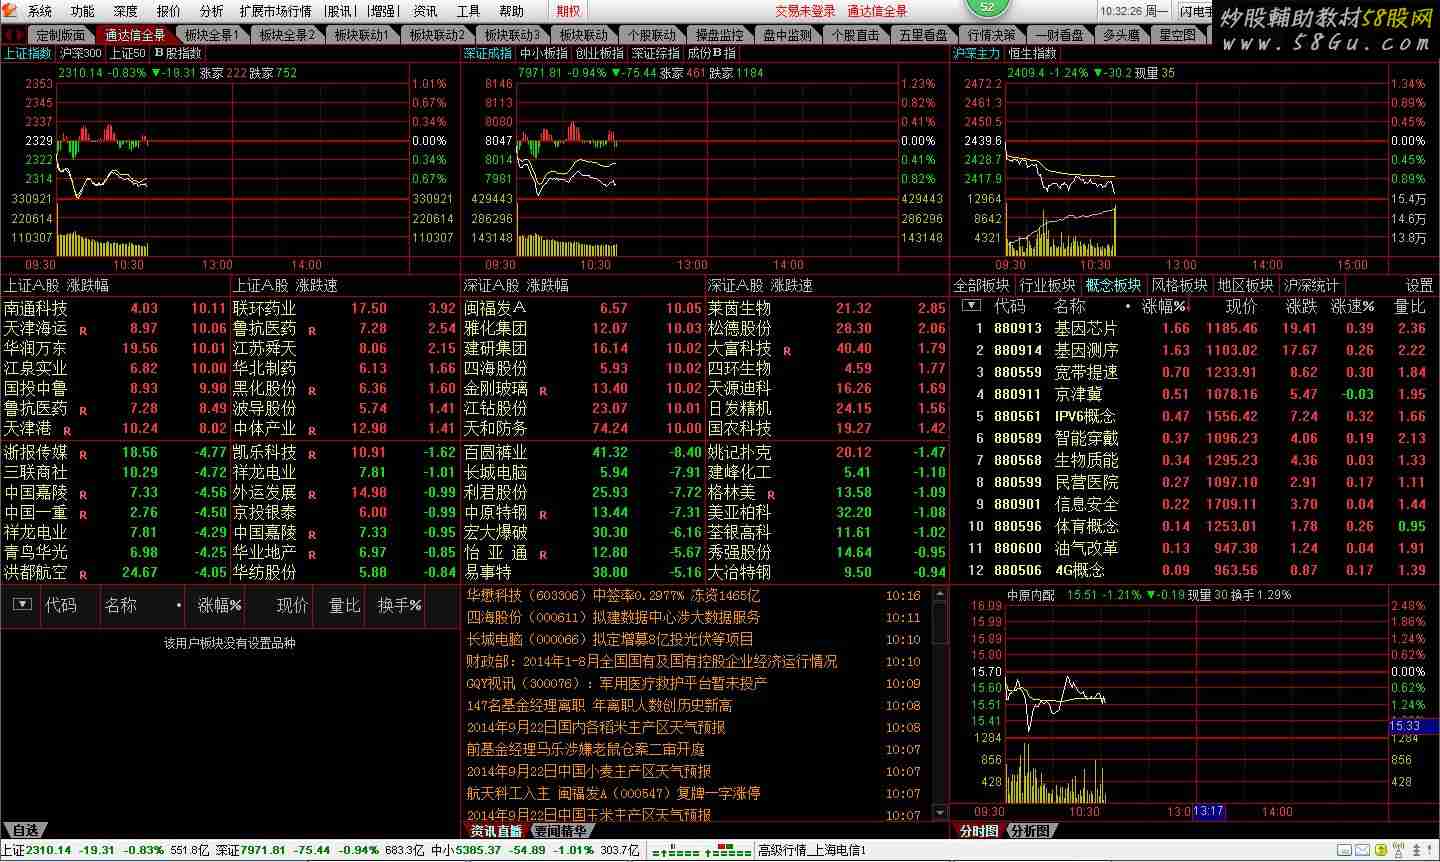Click the green circle showing 52

(x=987, y=7)
